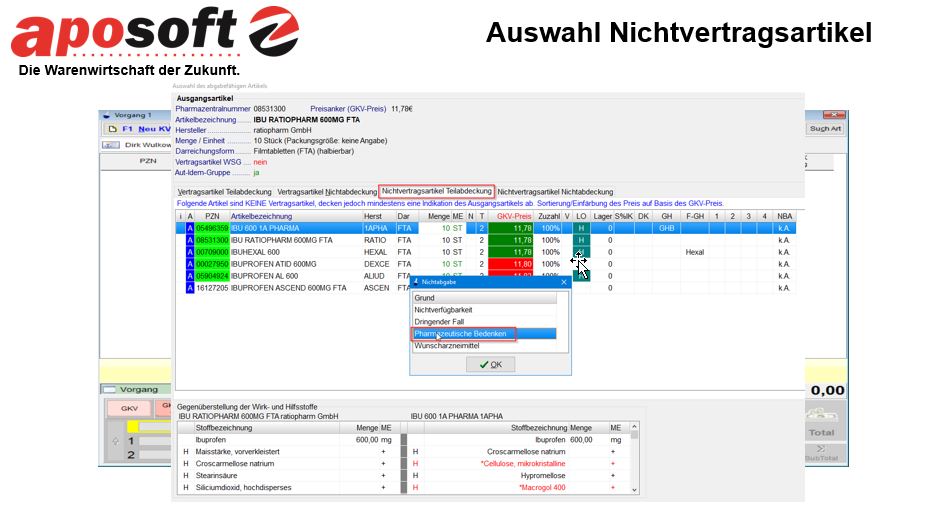Click red *Macrogol 400 entry
The image size is (933, 515).
[542, 488]
